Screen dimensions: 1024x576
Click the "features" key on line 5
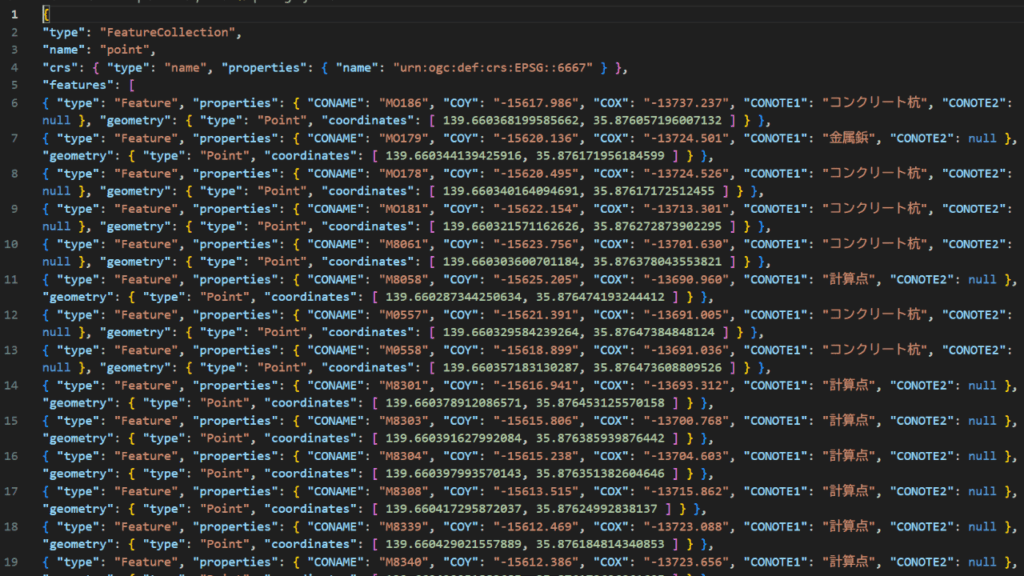[x=78, y=85]
